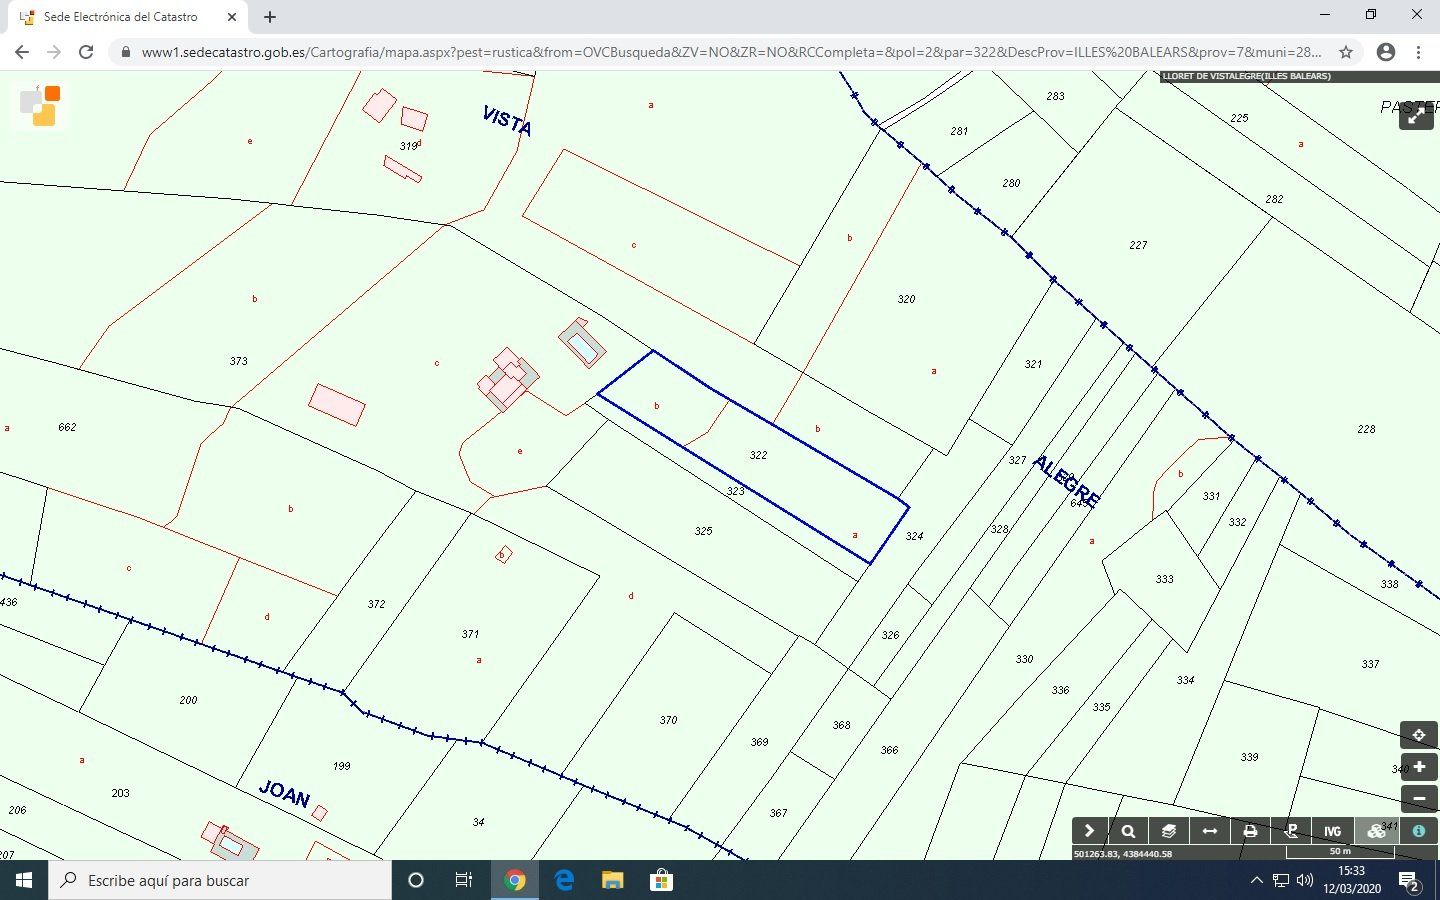Open the search magnifier tool in map toolbar
The width and height of the screenshot is (1440, 900).
(x=1128, y=831)
